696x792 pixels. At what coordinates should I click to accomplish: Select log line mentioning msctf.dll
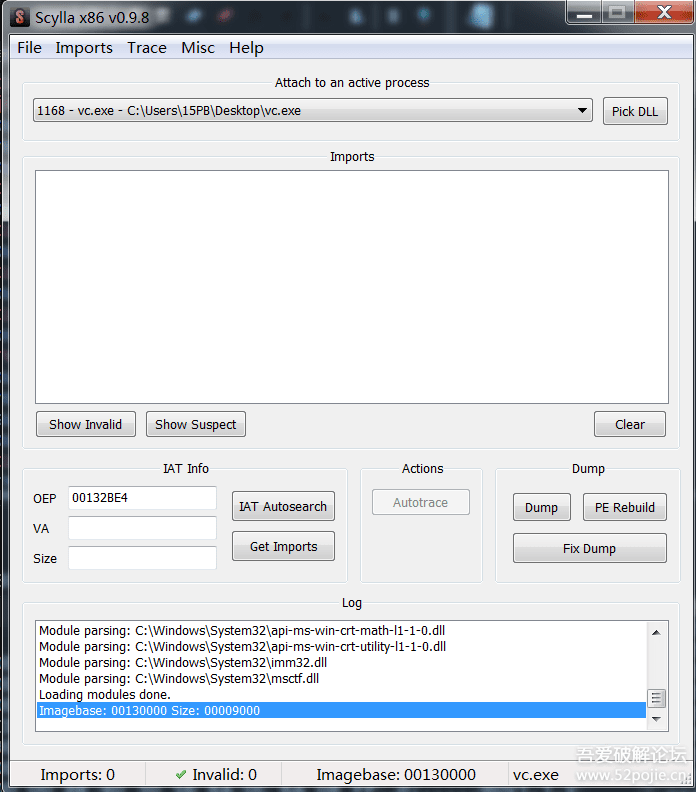341,678
